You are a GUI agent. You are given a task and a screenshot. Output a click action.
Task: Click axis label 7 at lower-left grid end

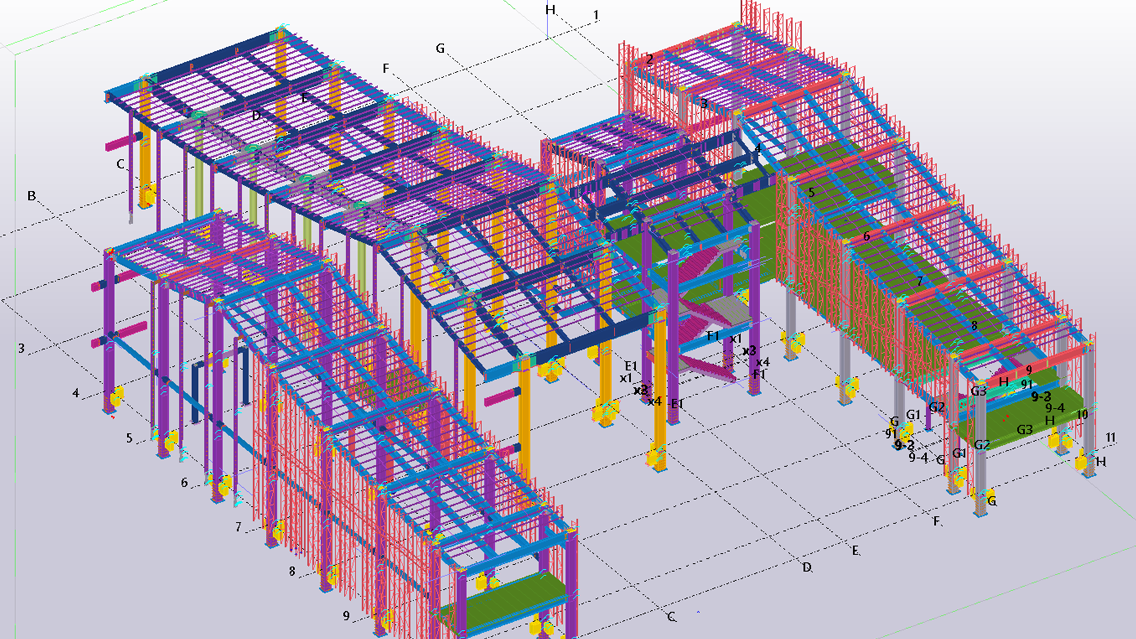[x=238, y=527]
